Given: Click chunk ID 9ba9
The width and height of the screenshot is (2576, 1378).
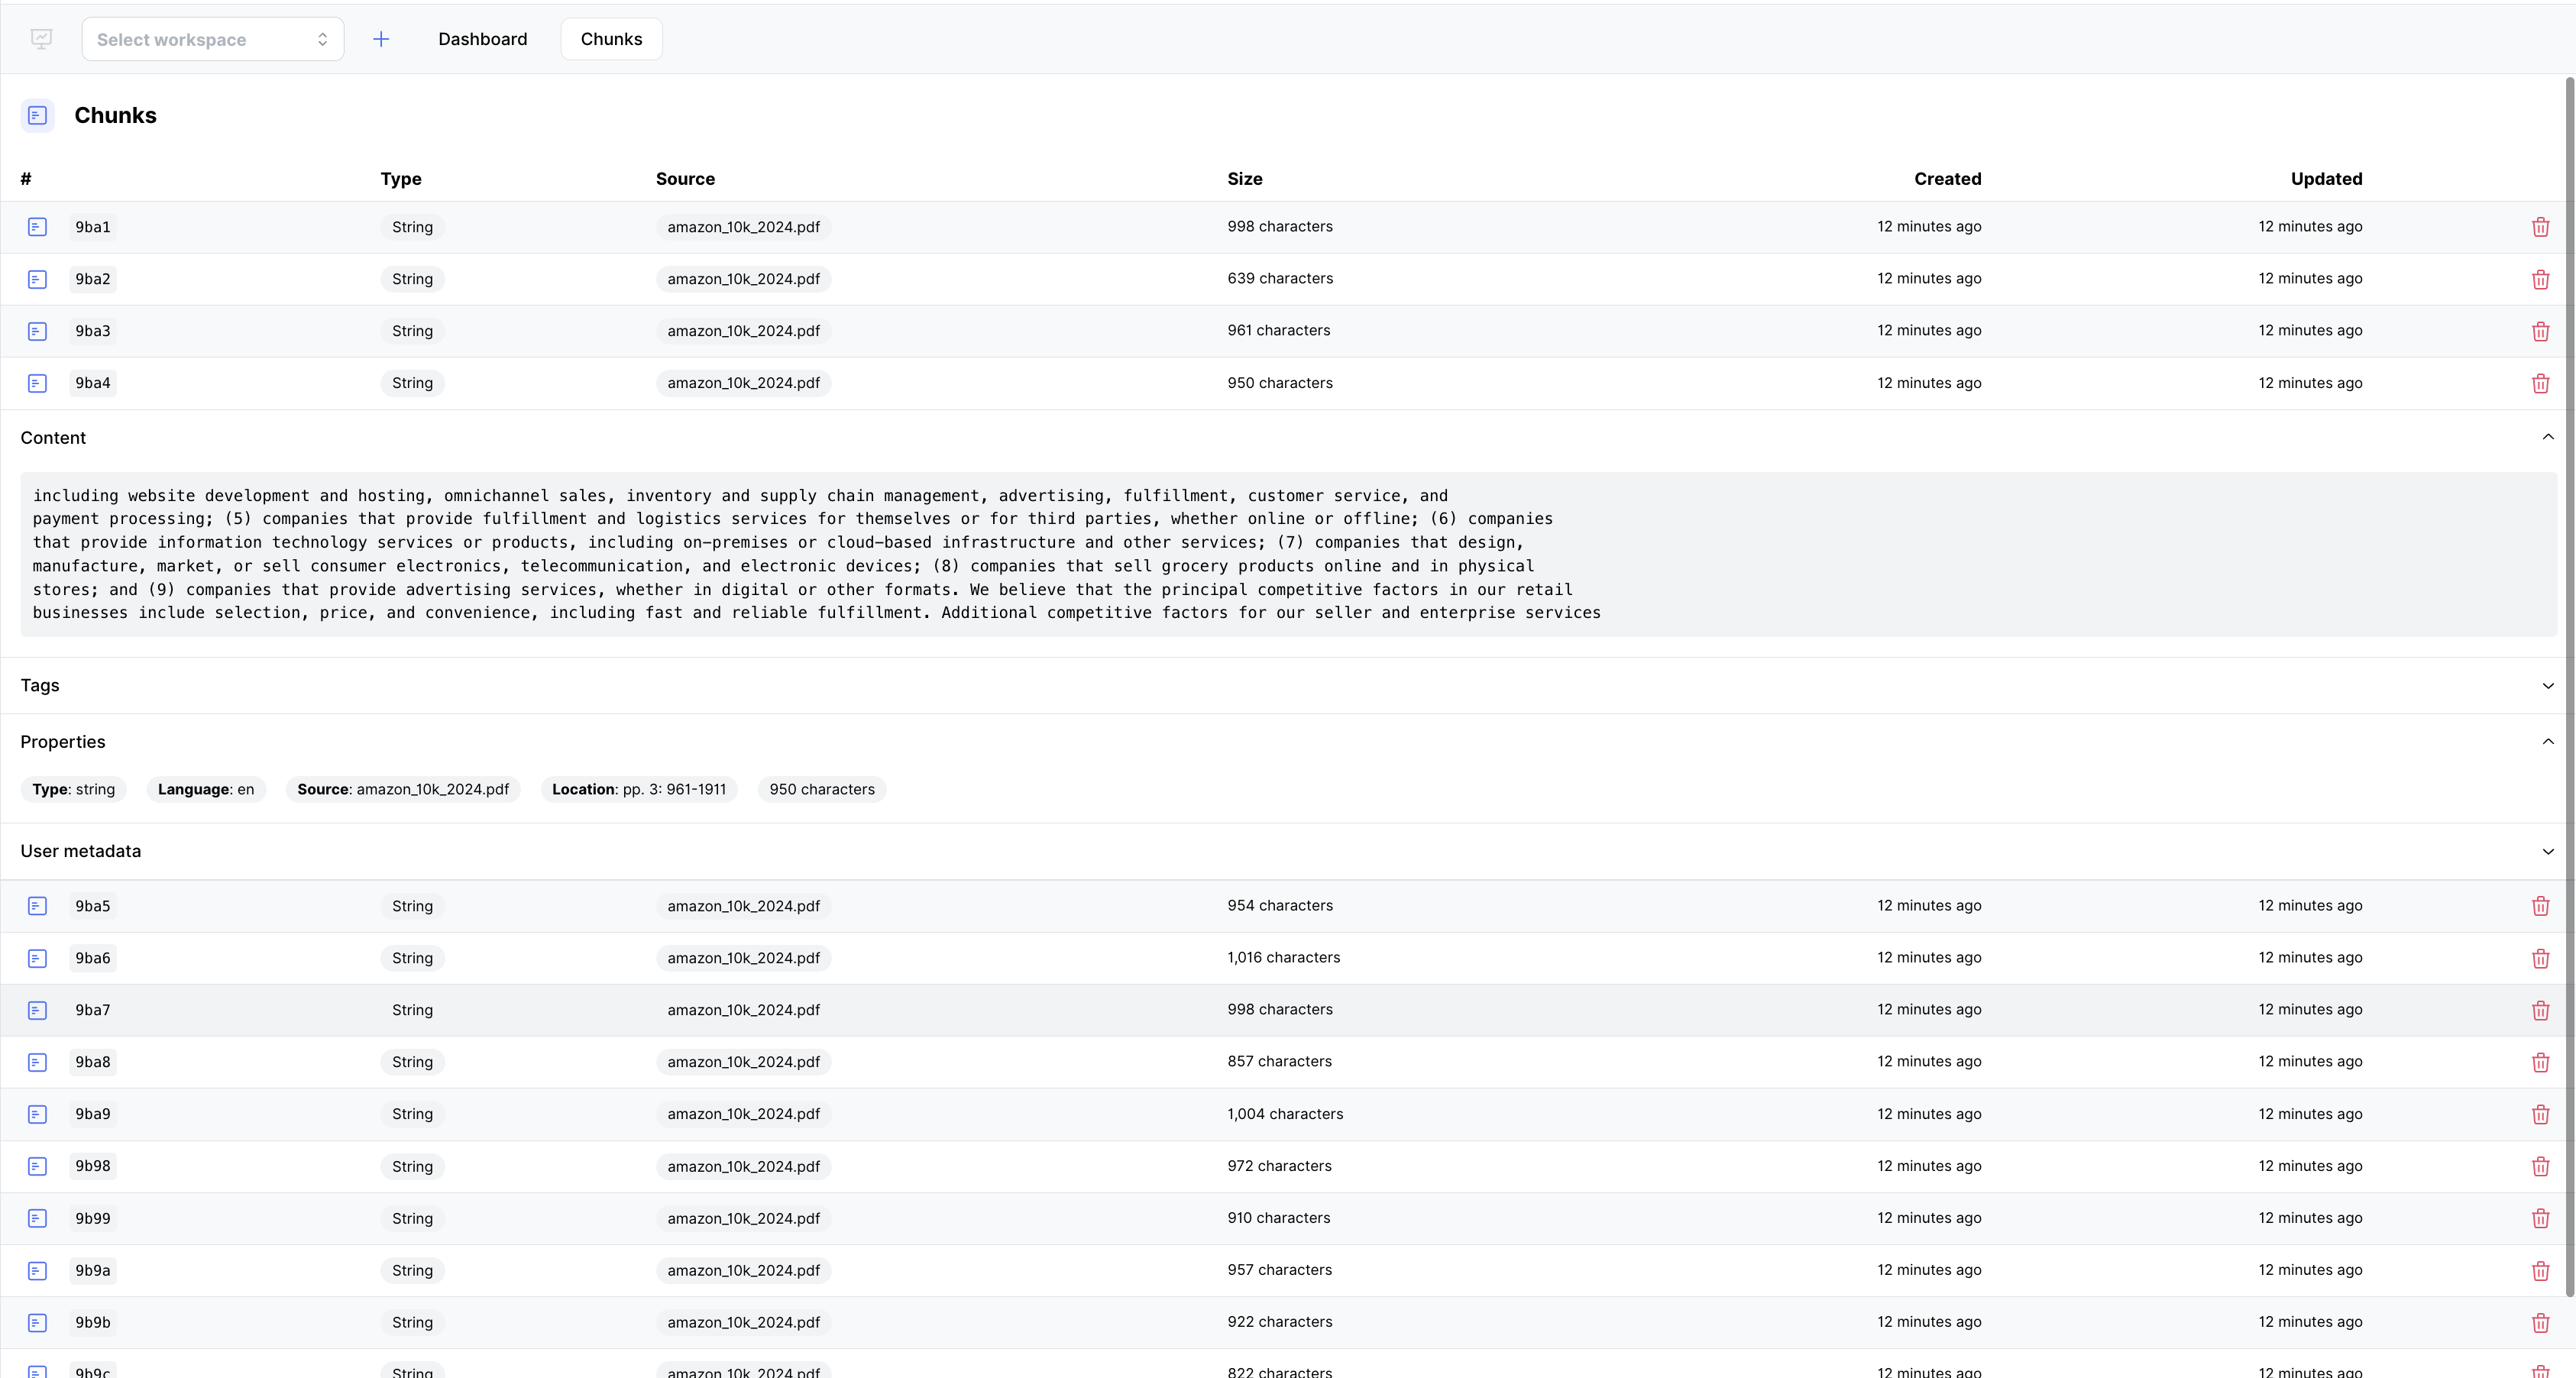Looking at the screenshot, I should (x=93, y=1114).
